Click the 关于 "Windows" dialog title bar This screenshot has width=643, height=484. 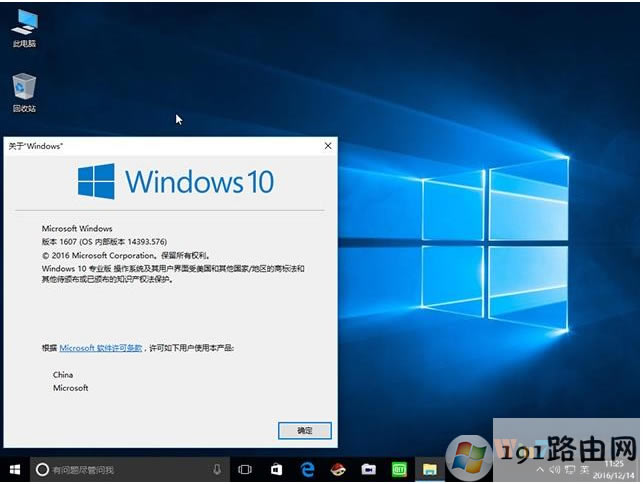(x=150, y=146)
